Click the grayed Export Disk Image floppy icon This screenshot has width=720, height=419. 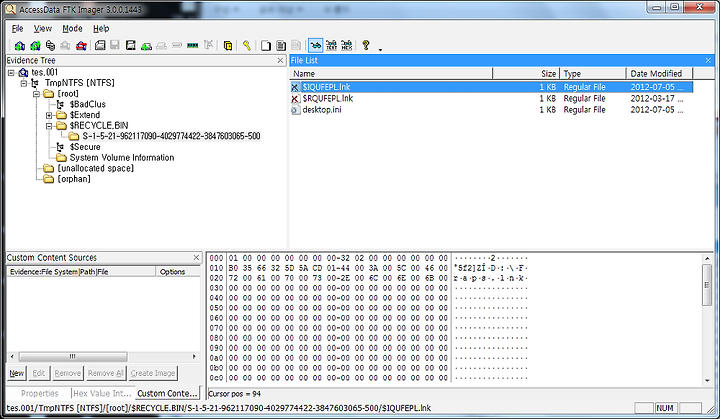click(x=115, y=45)
